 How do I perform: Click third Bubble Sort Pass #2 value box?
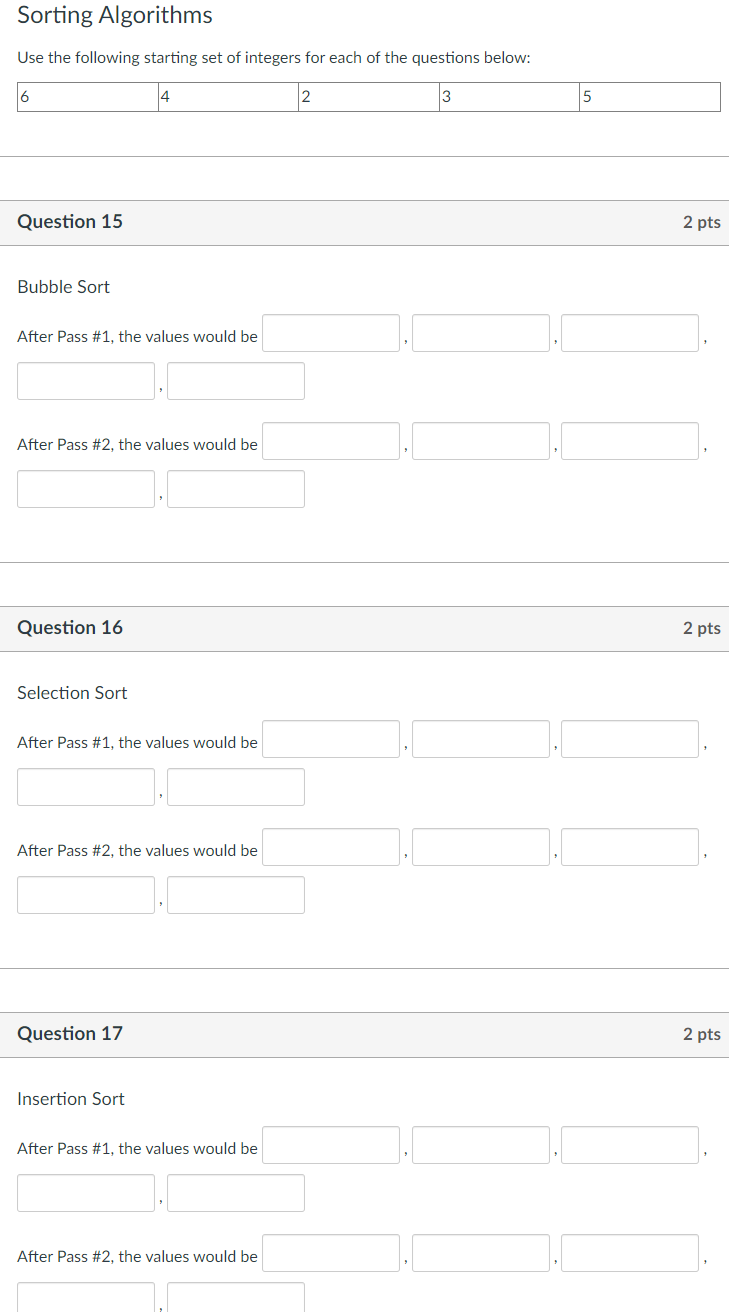pos(630,441)
